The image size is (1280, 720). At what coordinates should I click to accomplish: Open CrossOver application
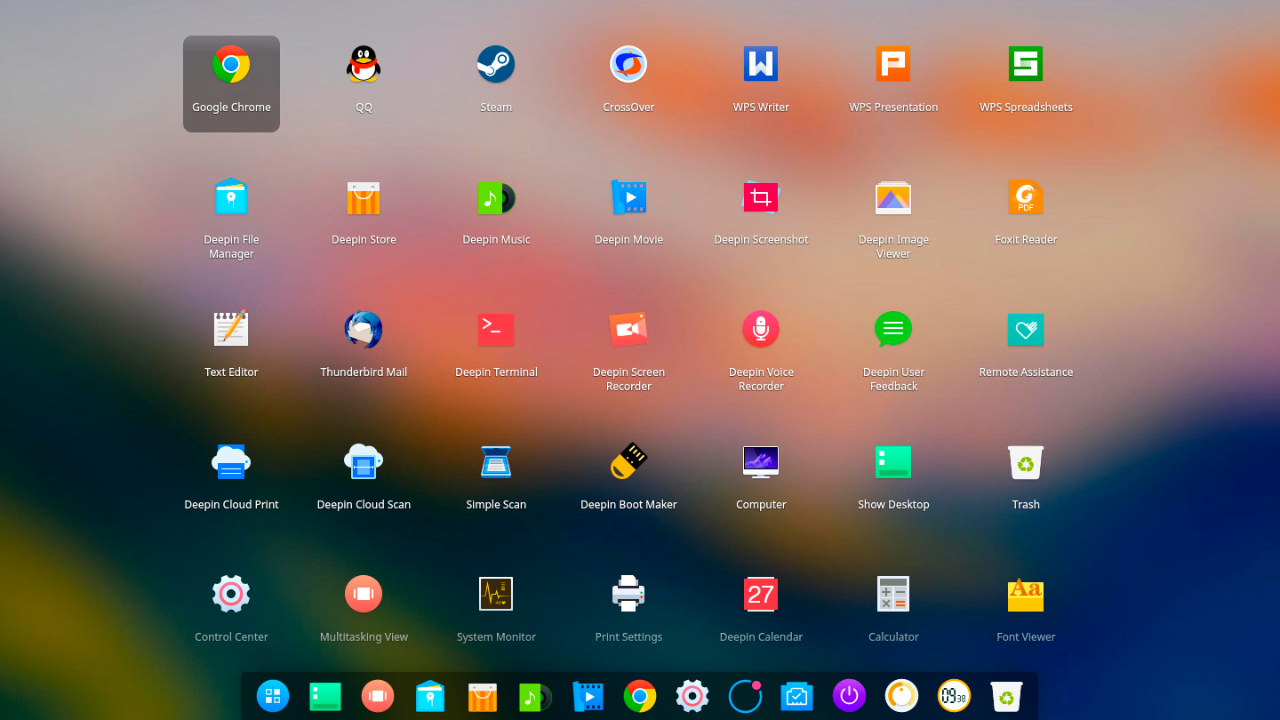(x=629, y=65)
